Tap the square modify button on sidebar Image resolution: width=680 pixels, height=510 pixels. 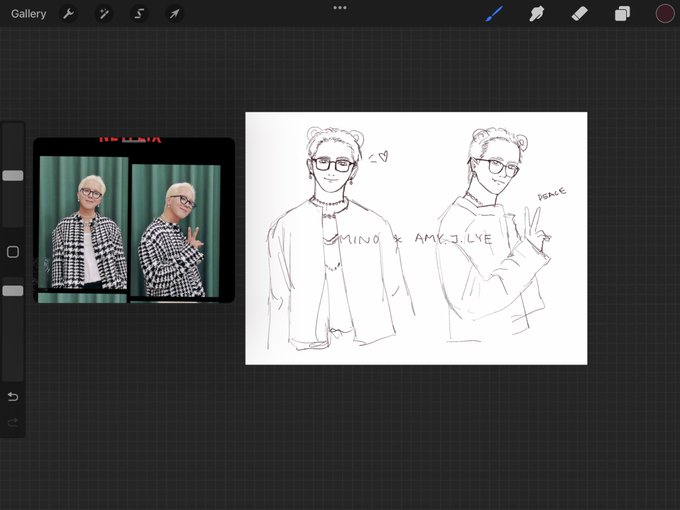coord(13,252)
